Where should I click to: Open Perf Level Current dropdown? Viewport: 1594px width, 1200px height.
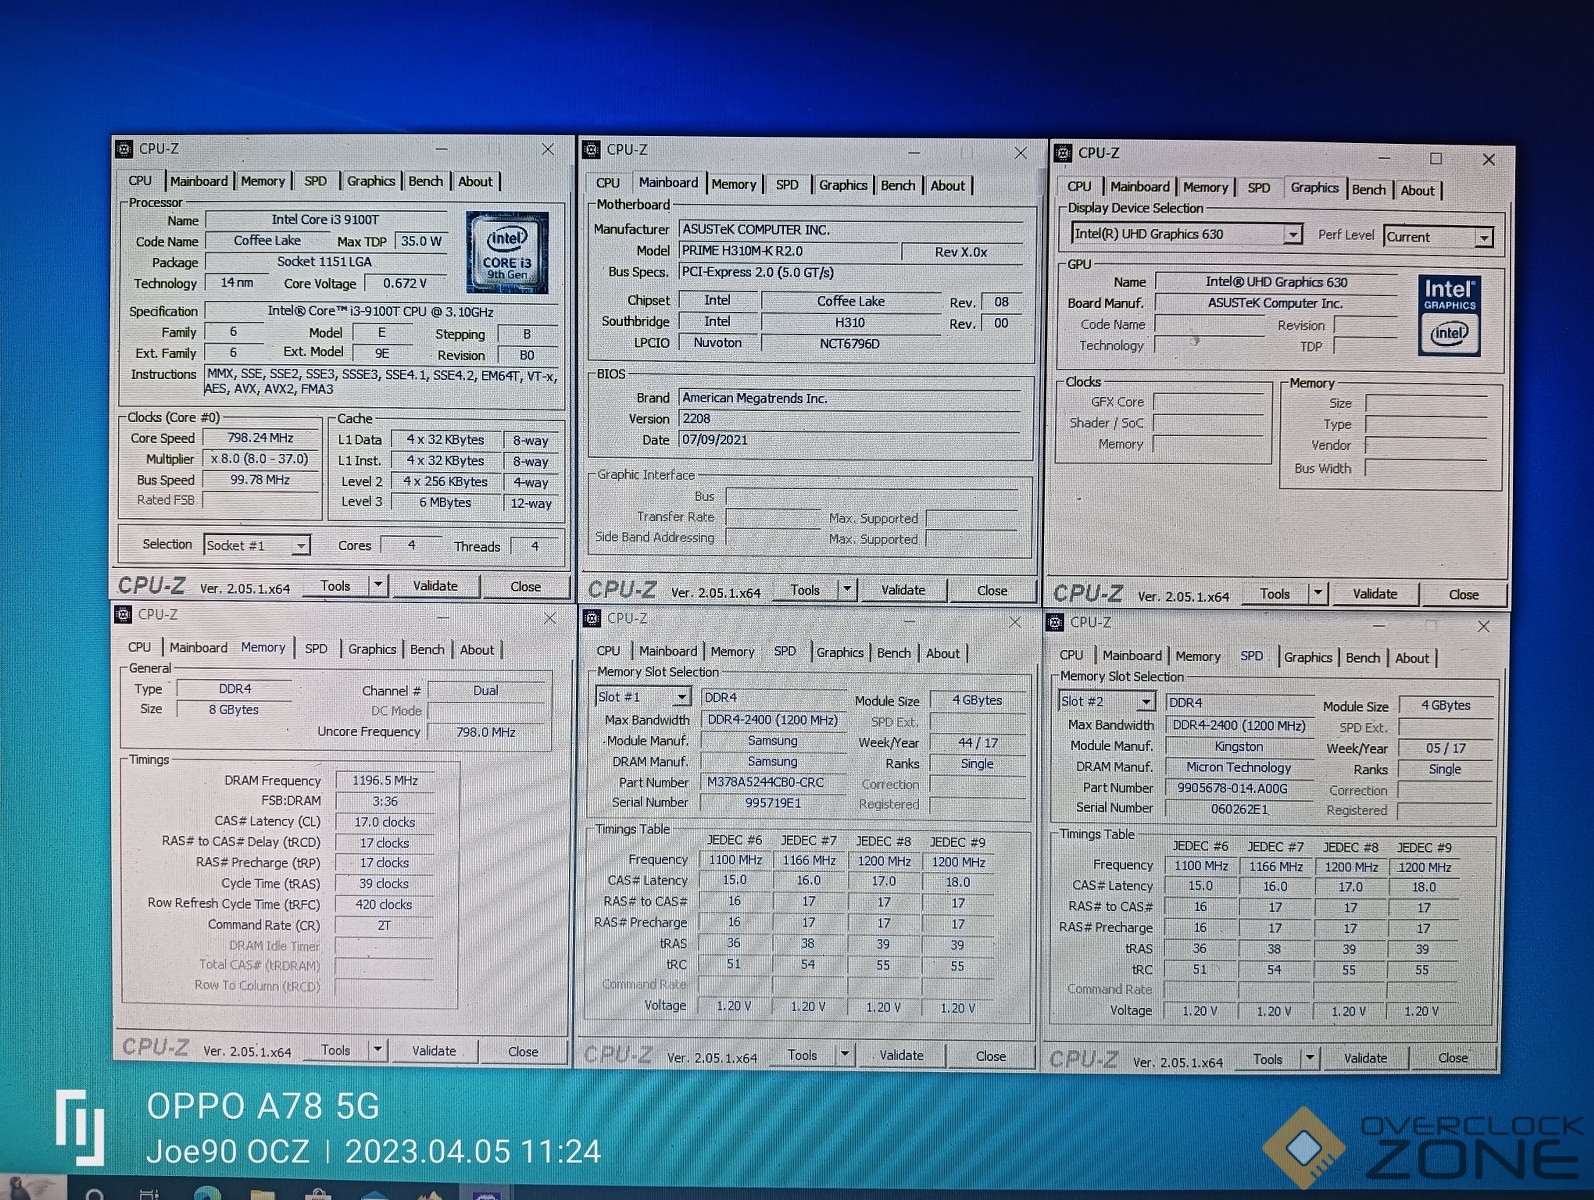1485,237
